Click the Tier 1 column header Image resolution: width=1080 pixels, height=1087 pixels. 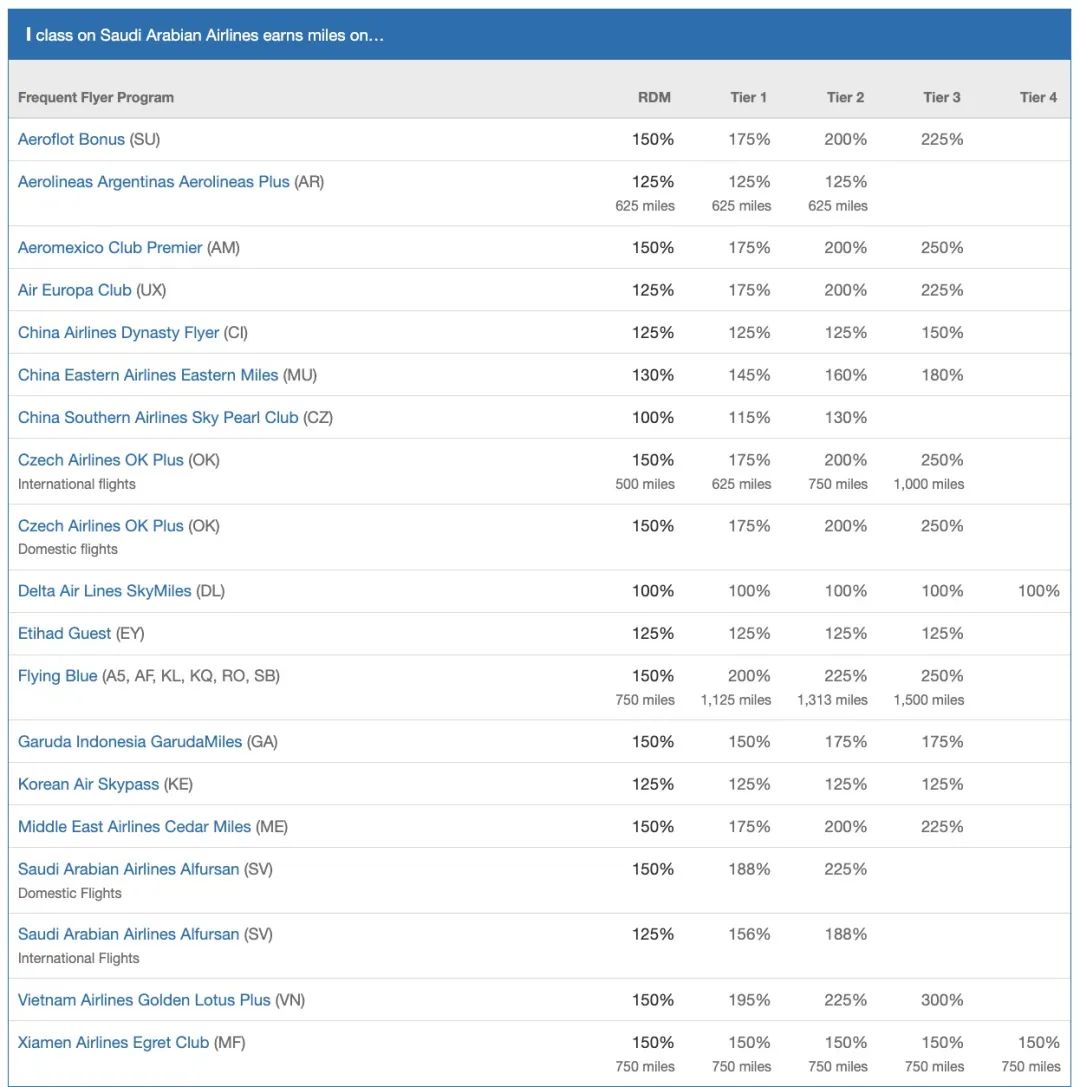point(749,98)
